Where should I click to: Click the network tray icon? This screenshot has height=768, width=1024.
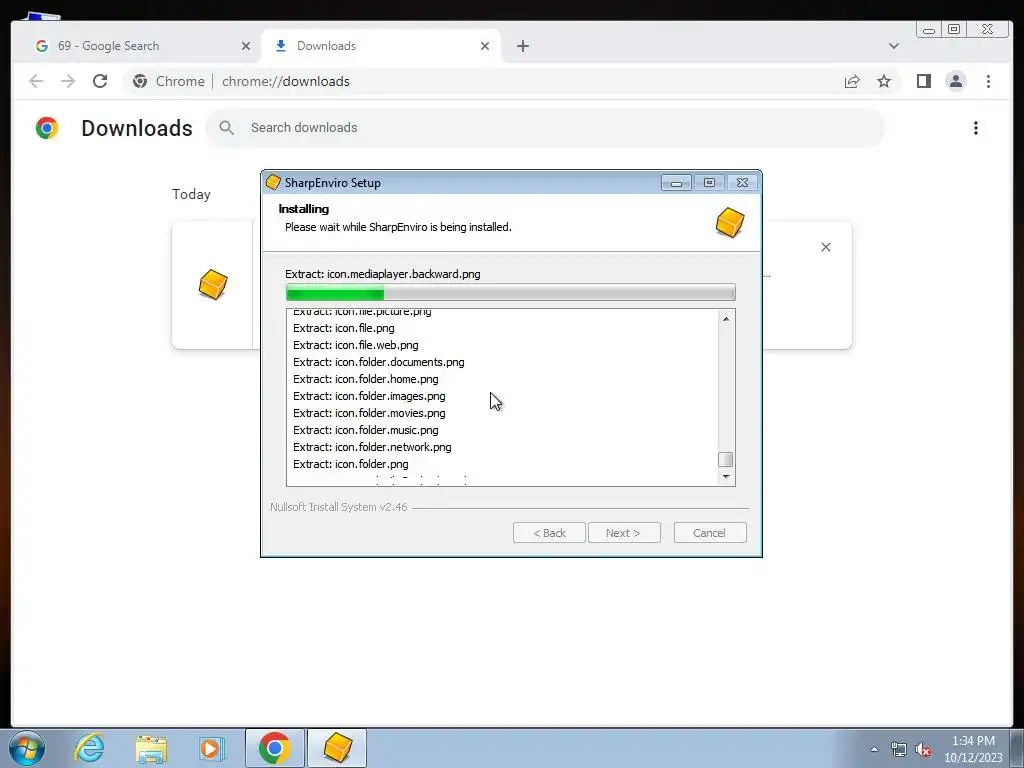pyautogui.click(x=899, y=749)
